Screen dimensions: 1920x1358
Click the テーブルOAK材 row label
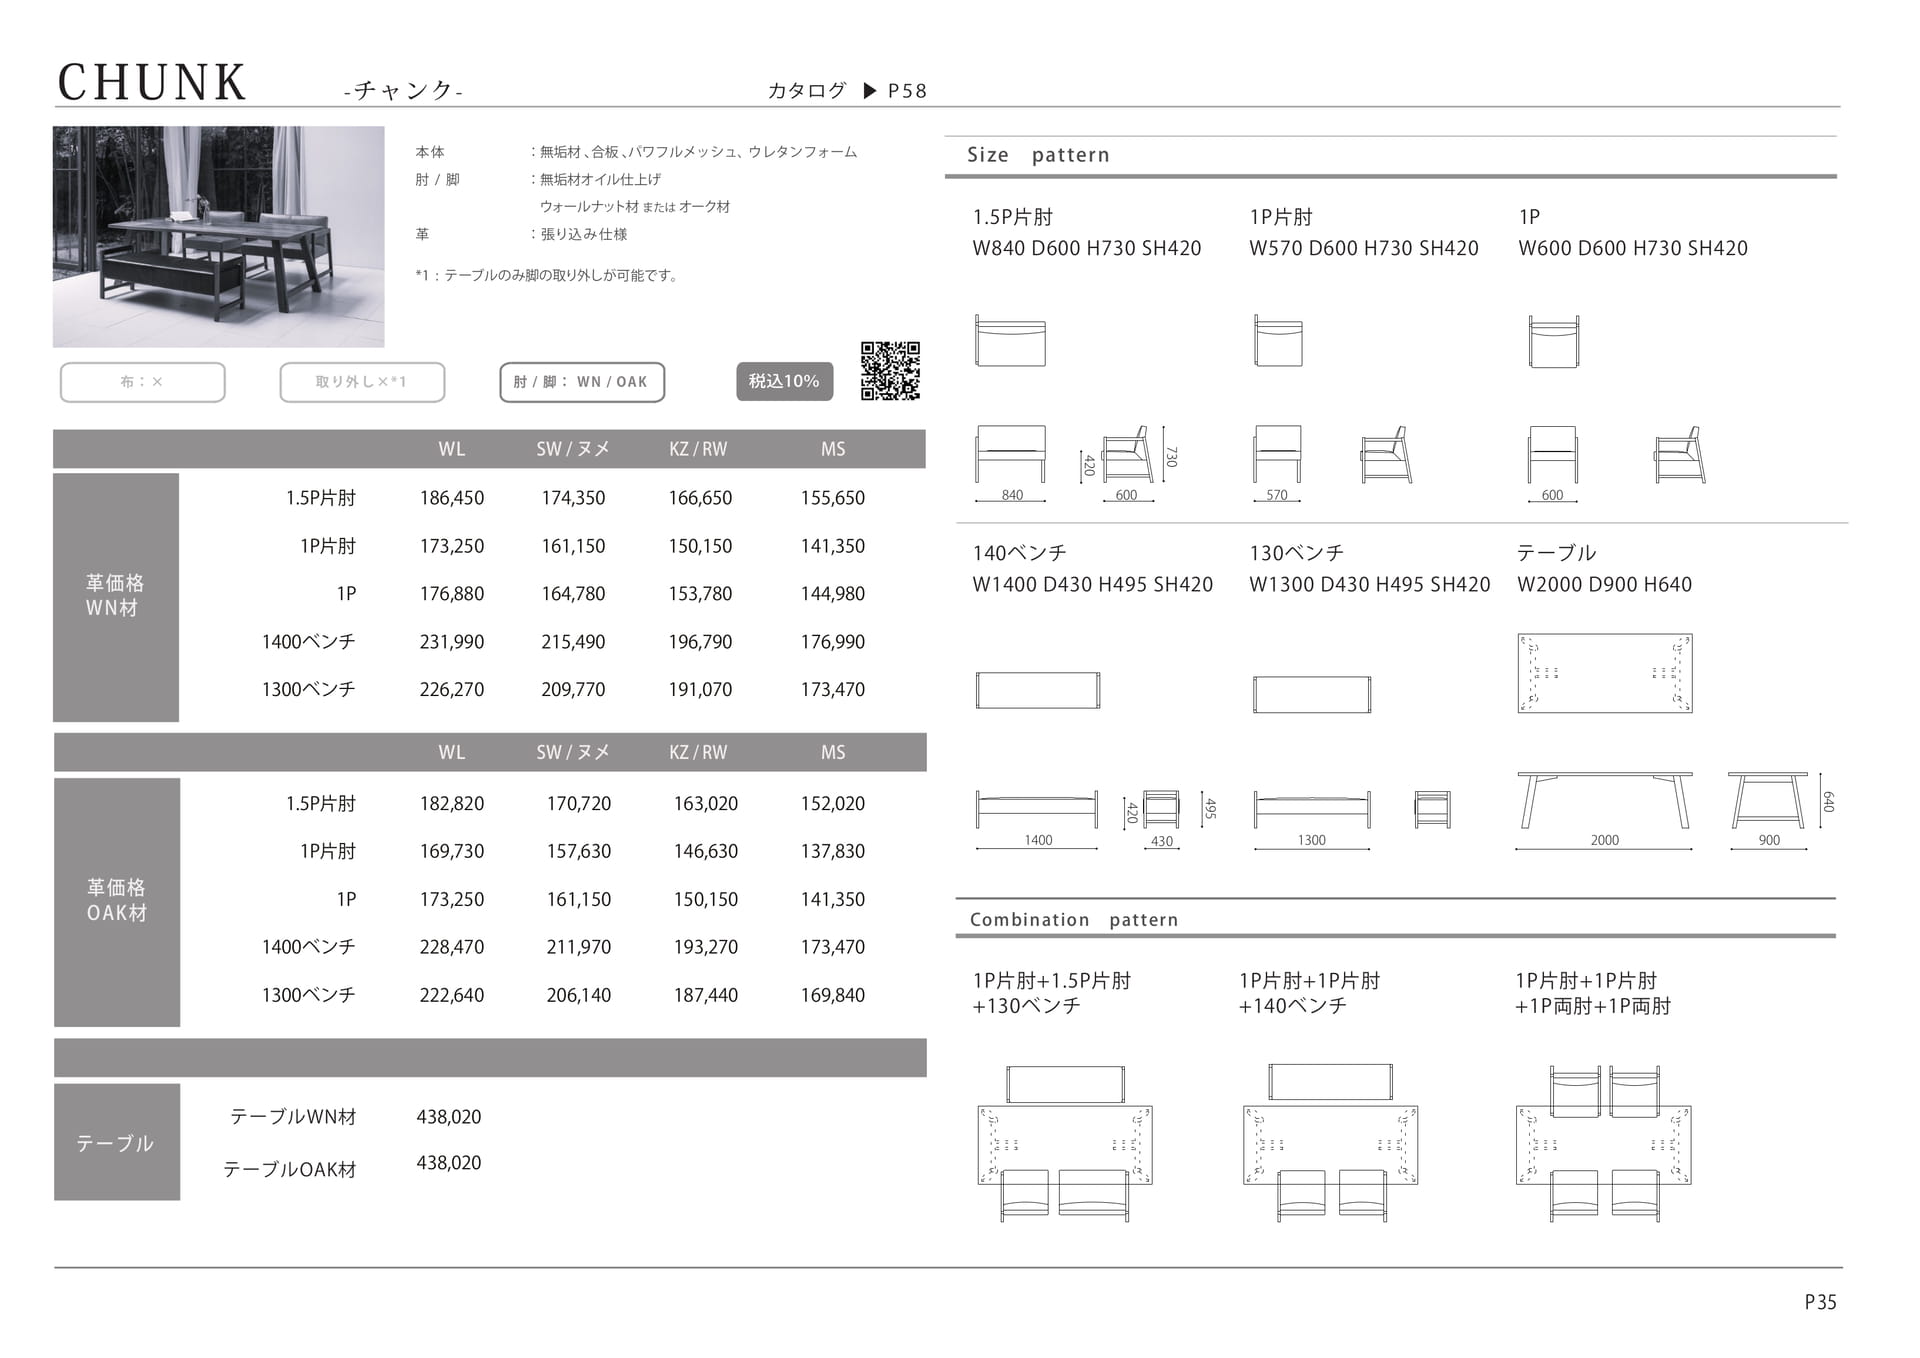(x=290, y=1169)
